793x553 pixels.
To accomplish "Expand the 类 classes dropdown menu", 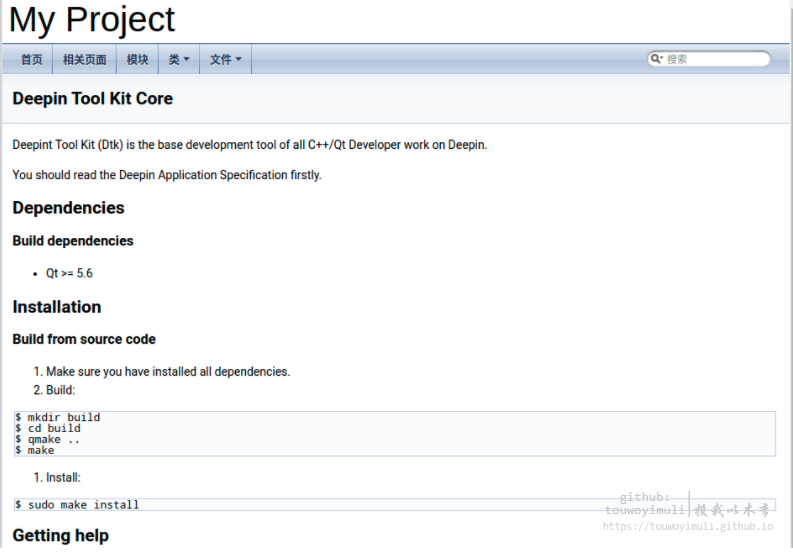I will coord(179,59).
